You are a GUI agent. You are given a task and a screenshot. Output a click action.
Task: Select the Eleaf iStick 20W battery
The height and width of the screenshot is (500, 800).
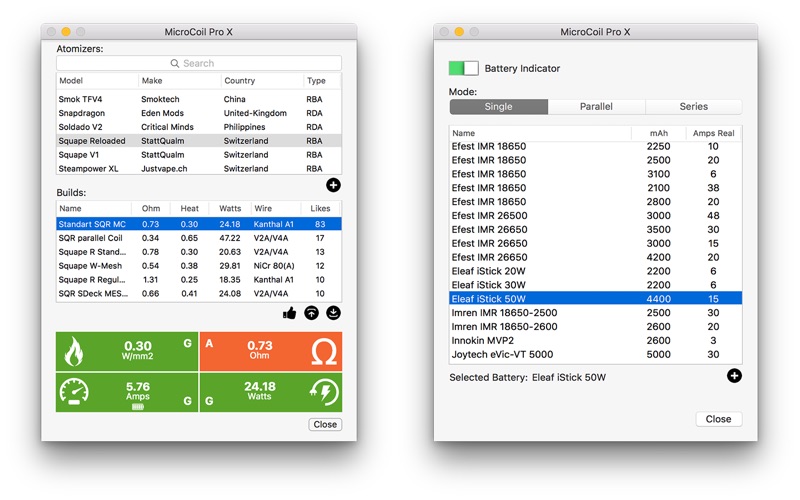click(x=595, y=271)
